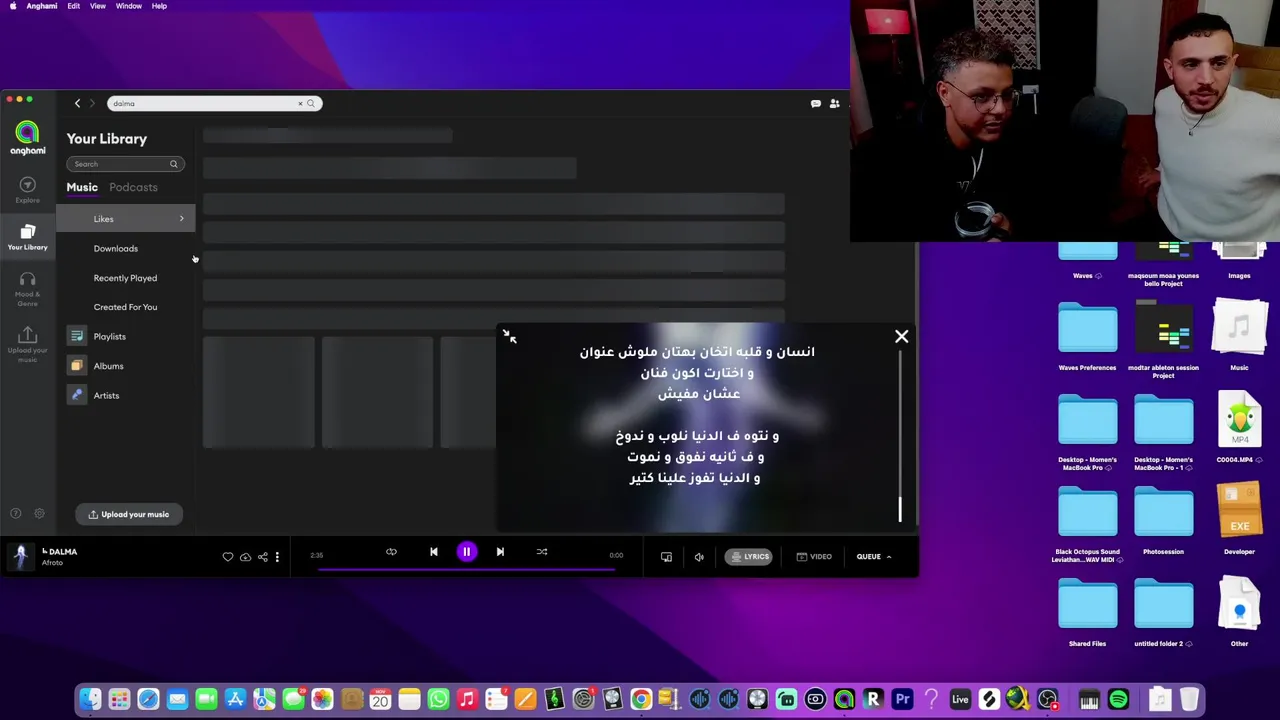Screen dimensions: 1280x720
Task: Open the three-dot song options menu
Action: [x=277, y=557]
